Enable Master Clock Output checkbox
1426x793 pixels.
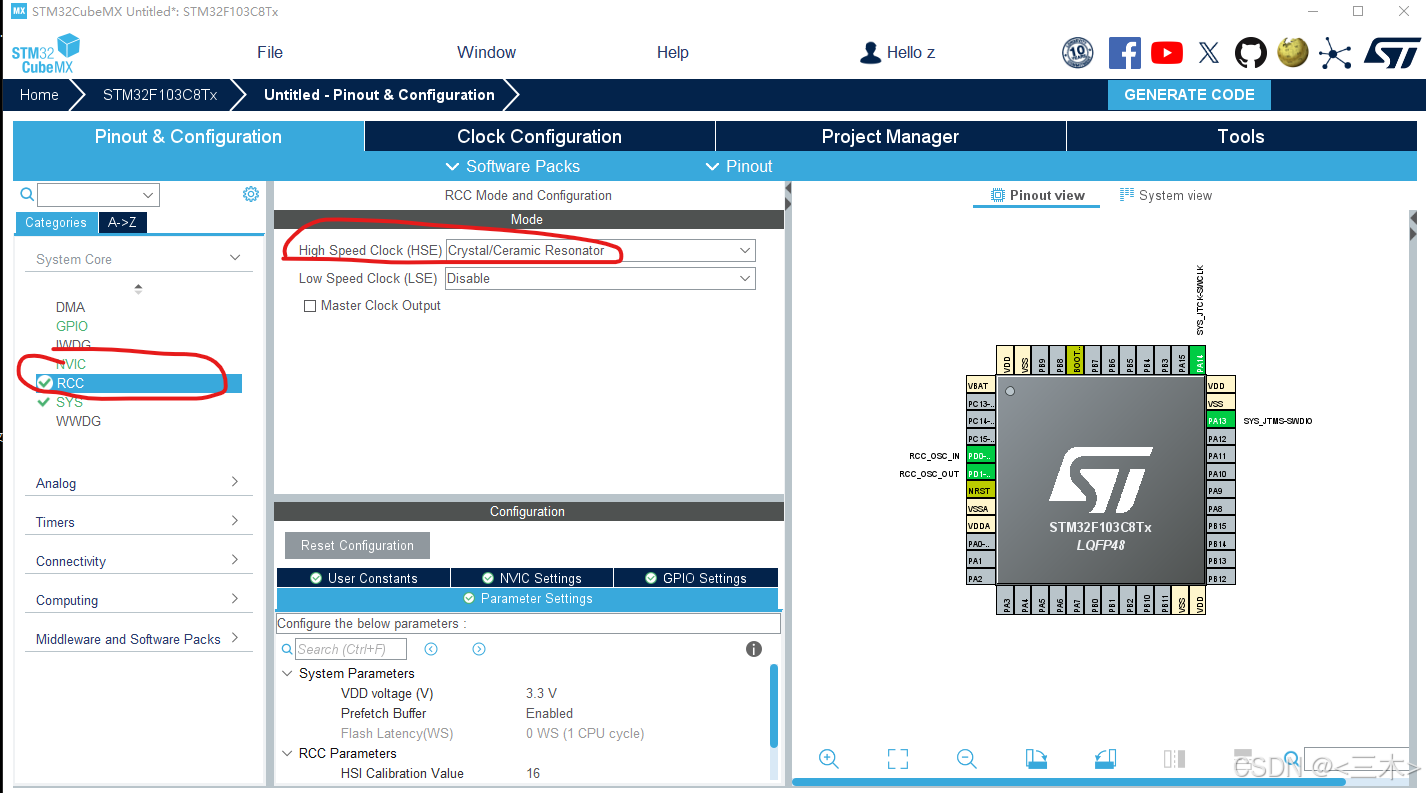click(310, 306)
